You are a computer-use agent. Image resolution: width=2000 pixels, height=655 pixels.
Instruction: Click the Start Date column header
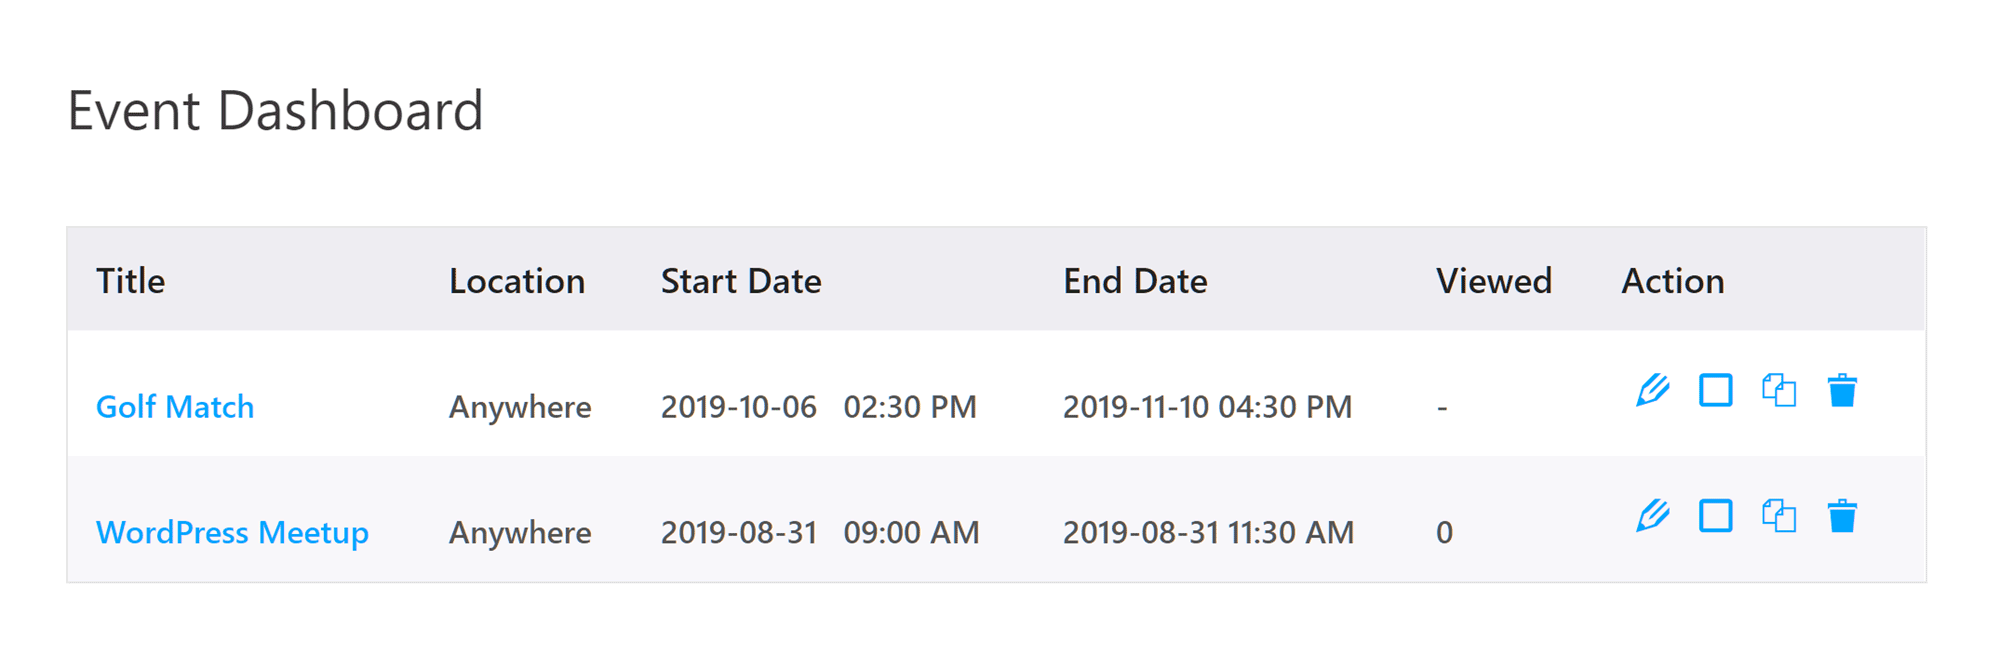click(741, 281)
